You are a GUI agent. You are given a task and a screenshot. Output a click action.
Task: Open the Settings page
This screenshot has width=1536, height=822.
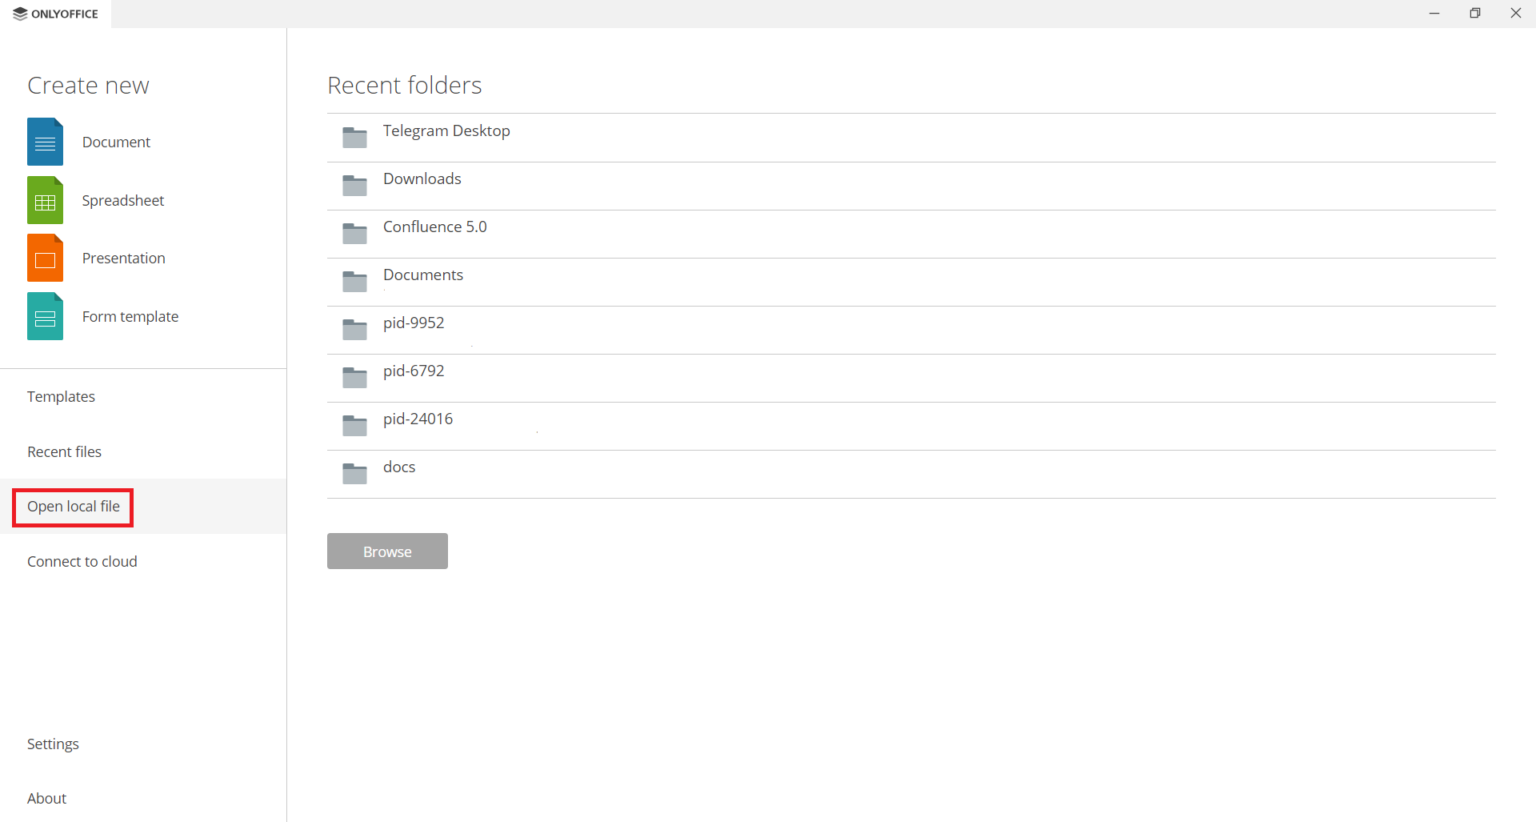53,744
